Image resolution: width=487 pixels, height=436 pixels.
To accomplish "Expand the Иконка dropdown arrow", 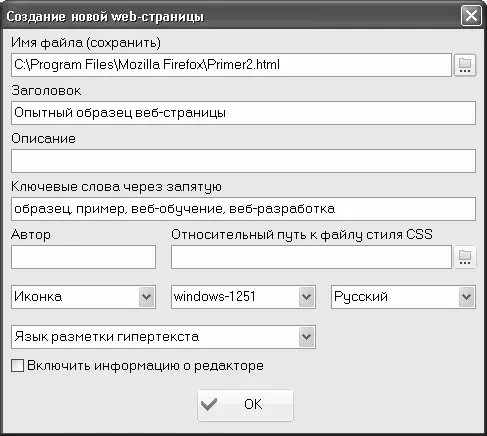I will tap(146, 297).
